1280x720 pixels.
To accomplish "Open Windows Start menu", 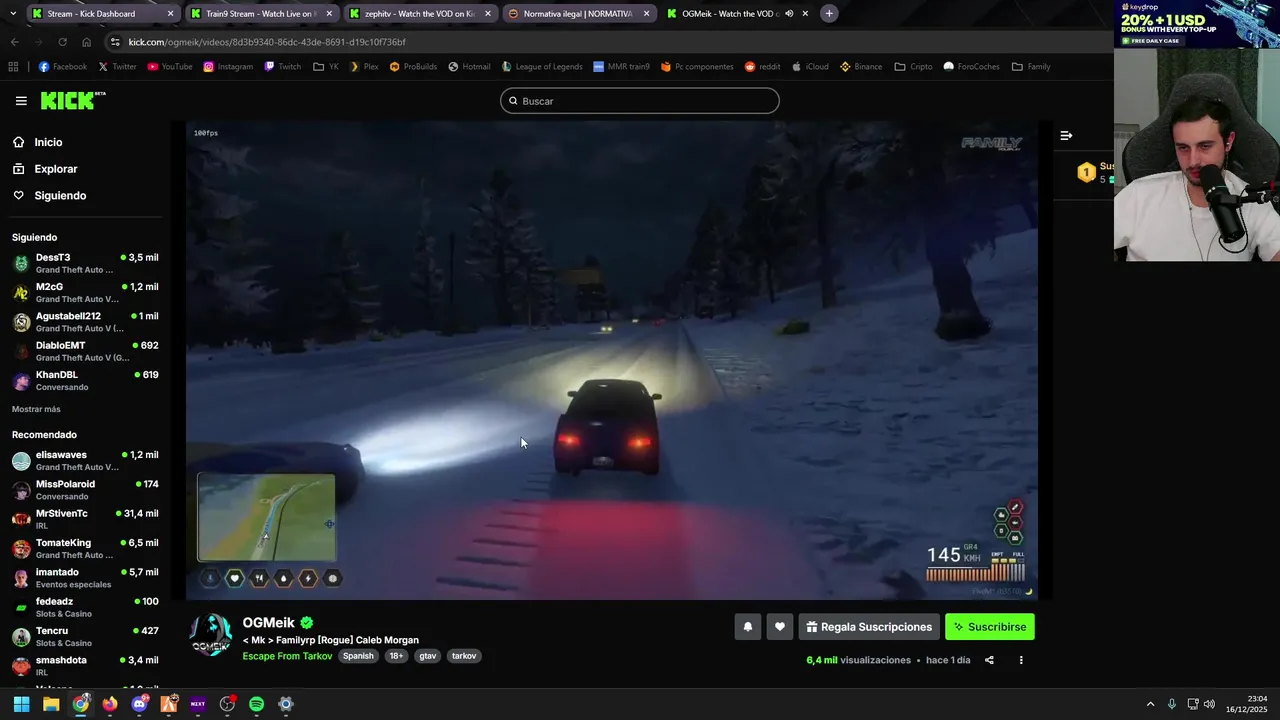I will (21, 704).
